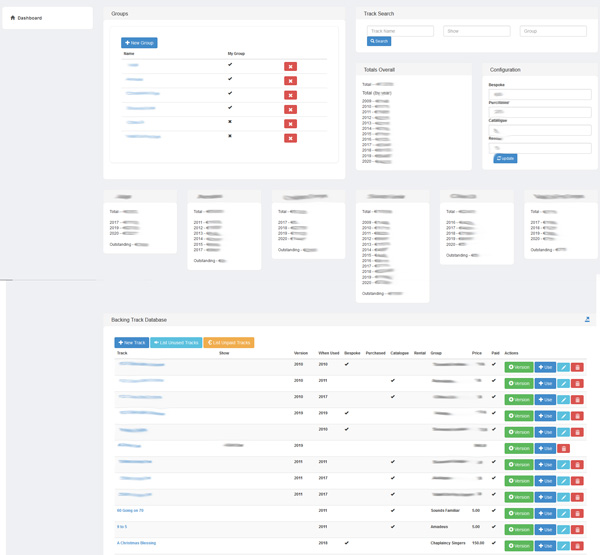Click Use for the '9 to 5' track

coord(545,530)
